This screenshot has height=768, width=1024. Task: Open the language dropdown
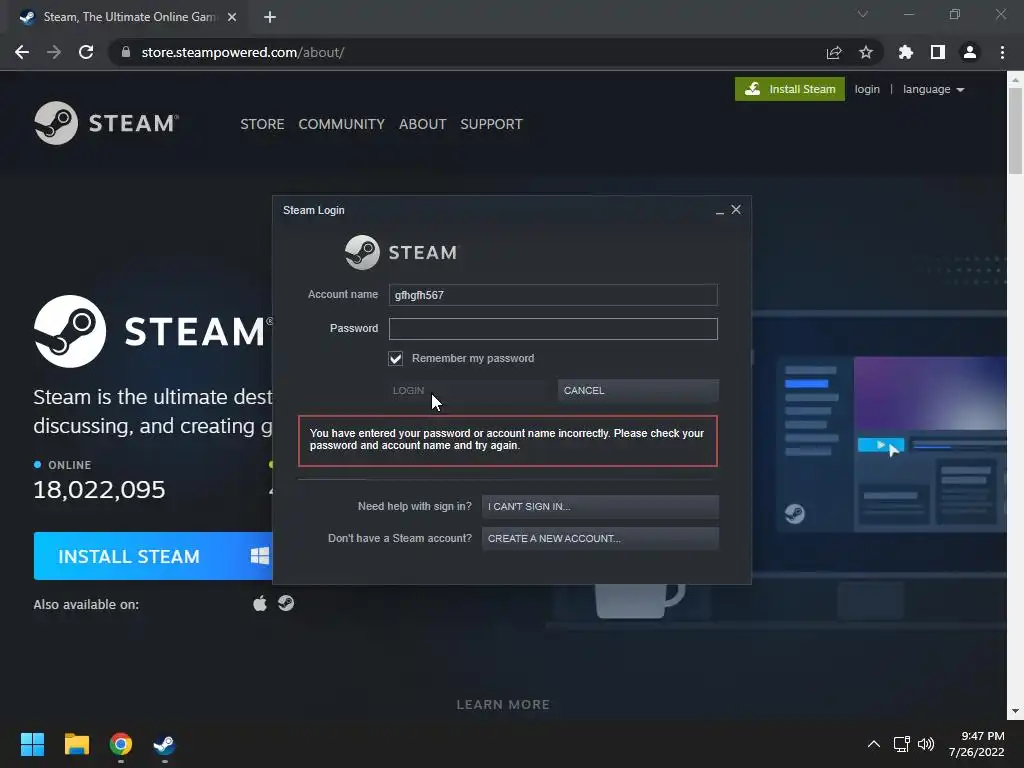[x=933, y=89]
